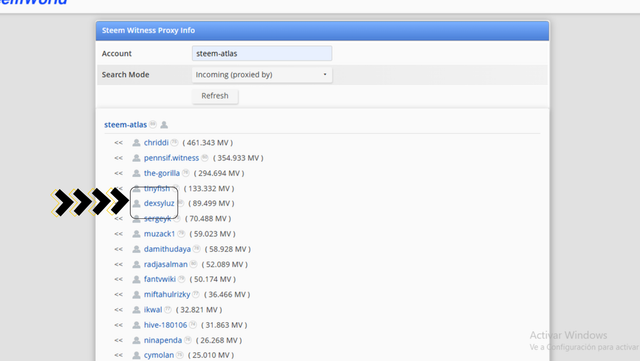640x361 pixels.
Task: Click the user icon beside pennsif.witness
Action: [x=136, y=158]
